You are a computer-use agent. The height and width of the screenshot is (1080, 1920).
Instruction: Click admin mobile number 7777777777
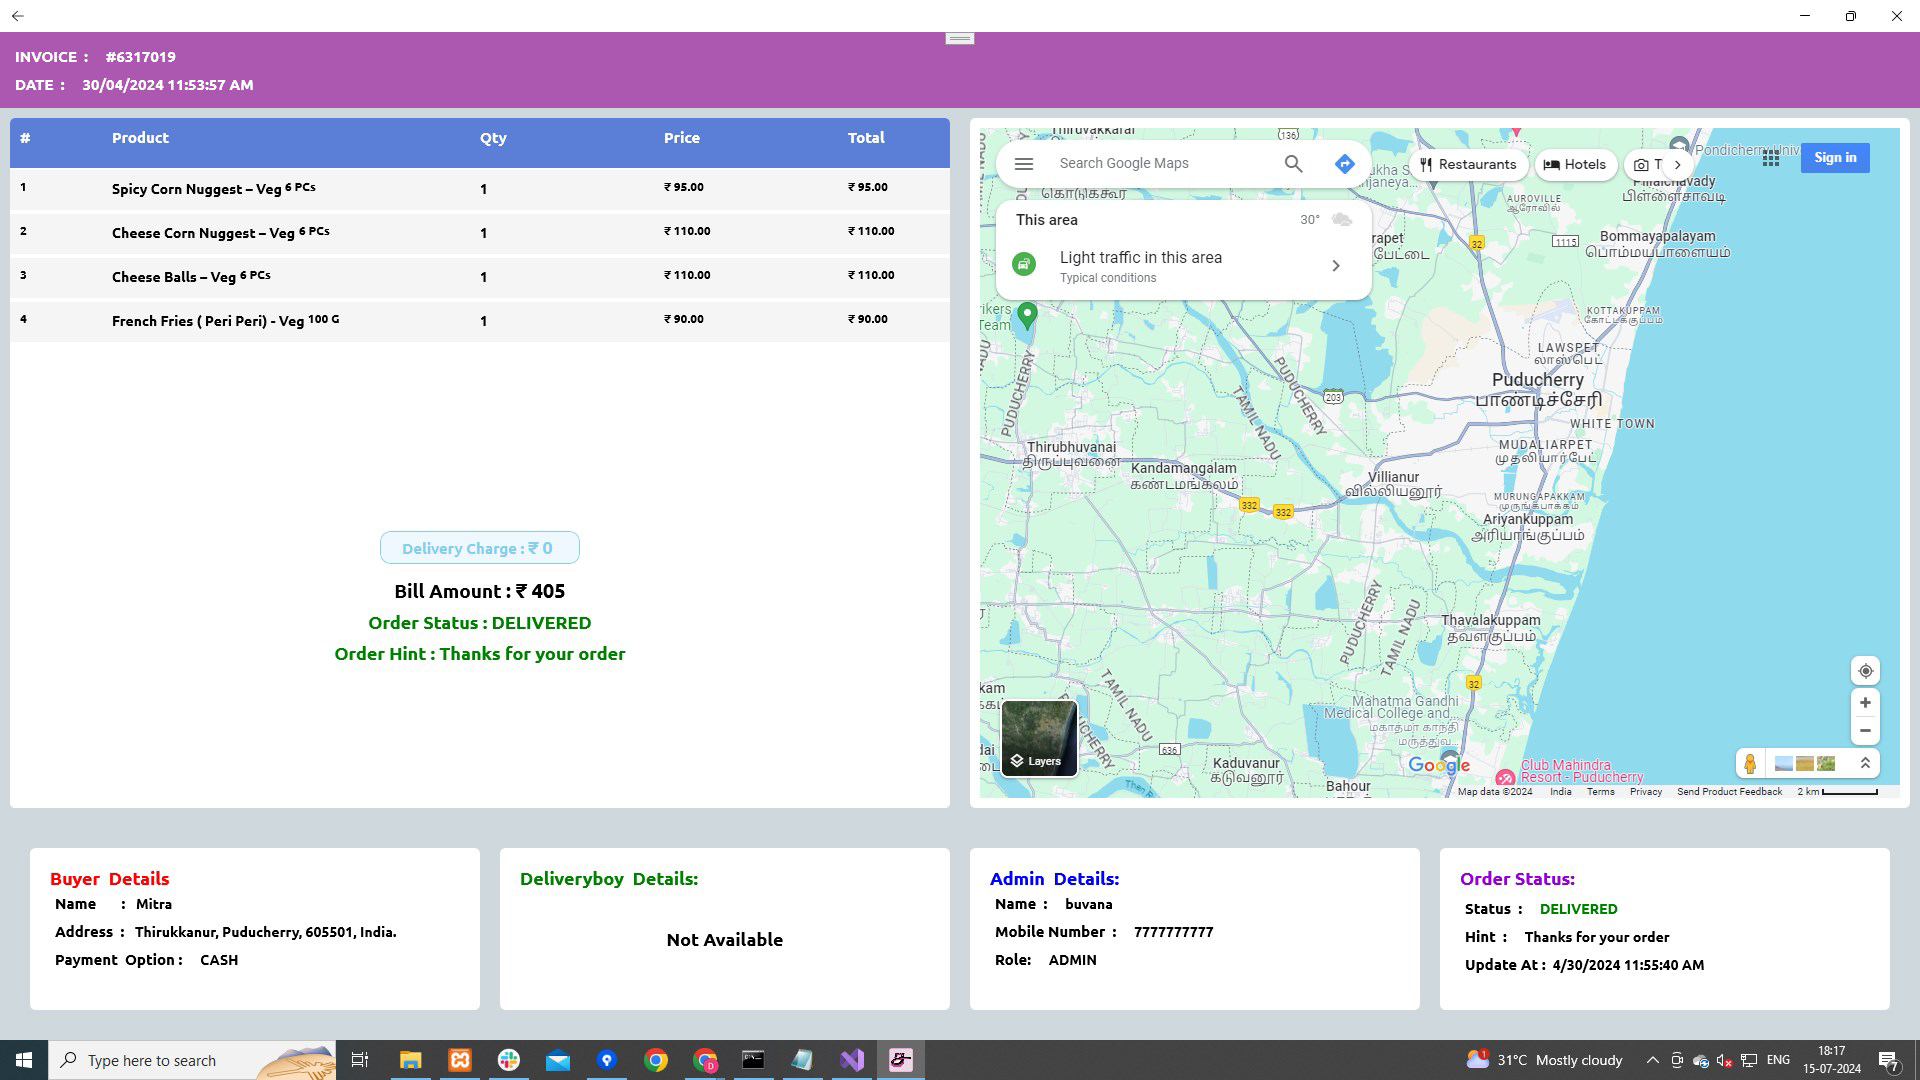point(1173,932)
